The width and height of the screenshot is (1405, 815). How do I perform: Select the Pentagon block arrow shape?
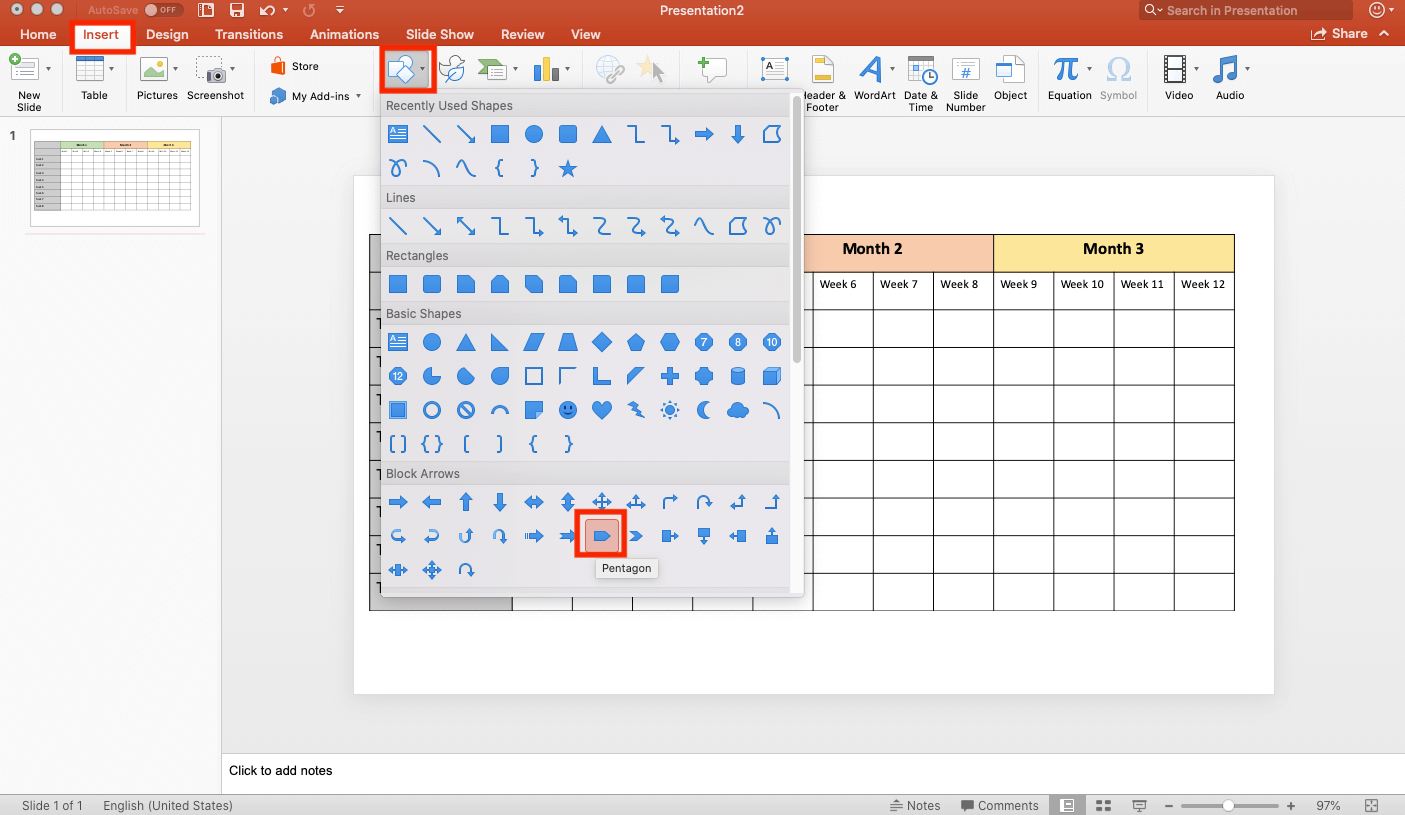click(601, 536)
